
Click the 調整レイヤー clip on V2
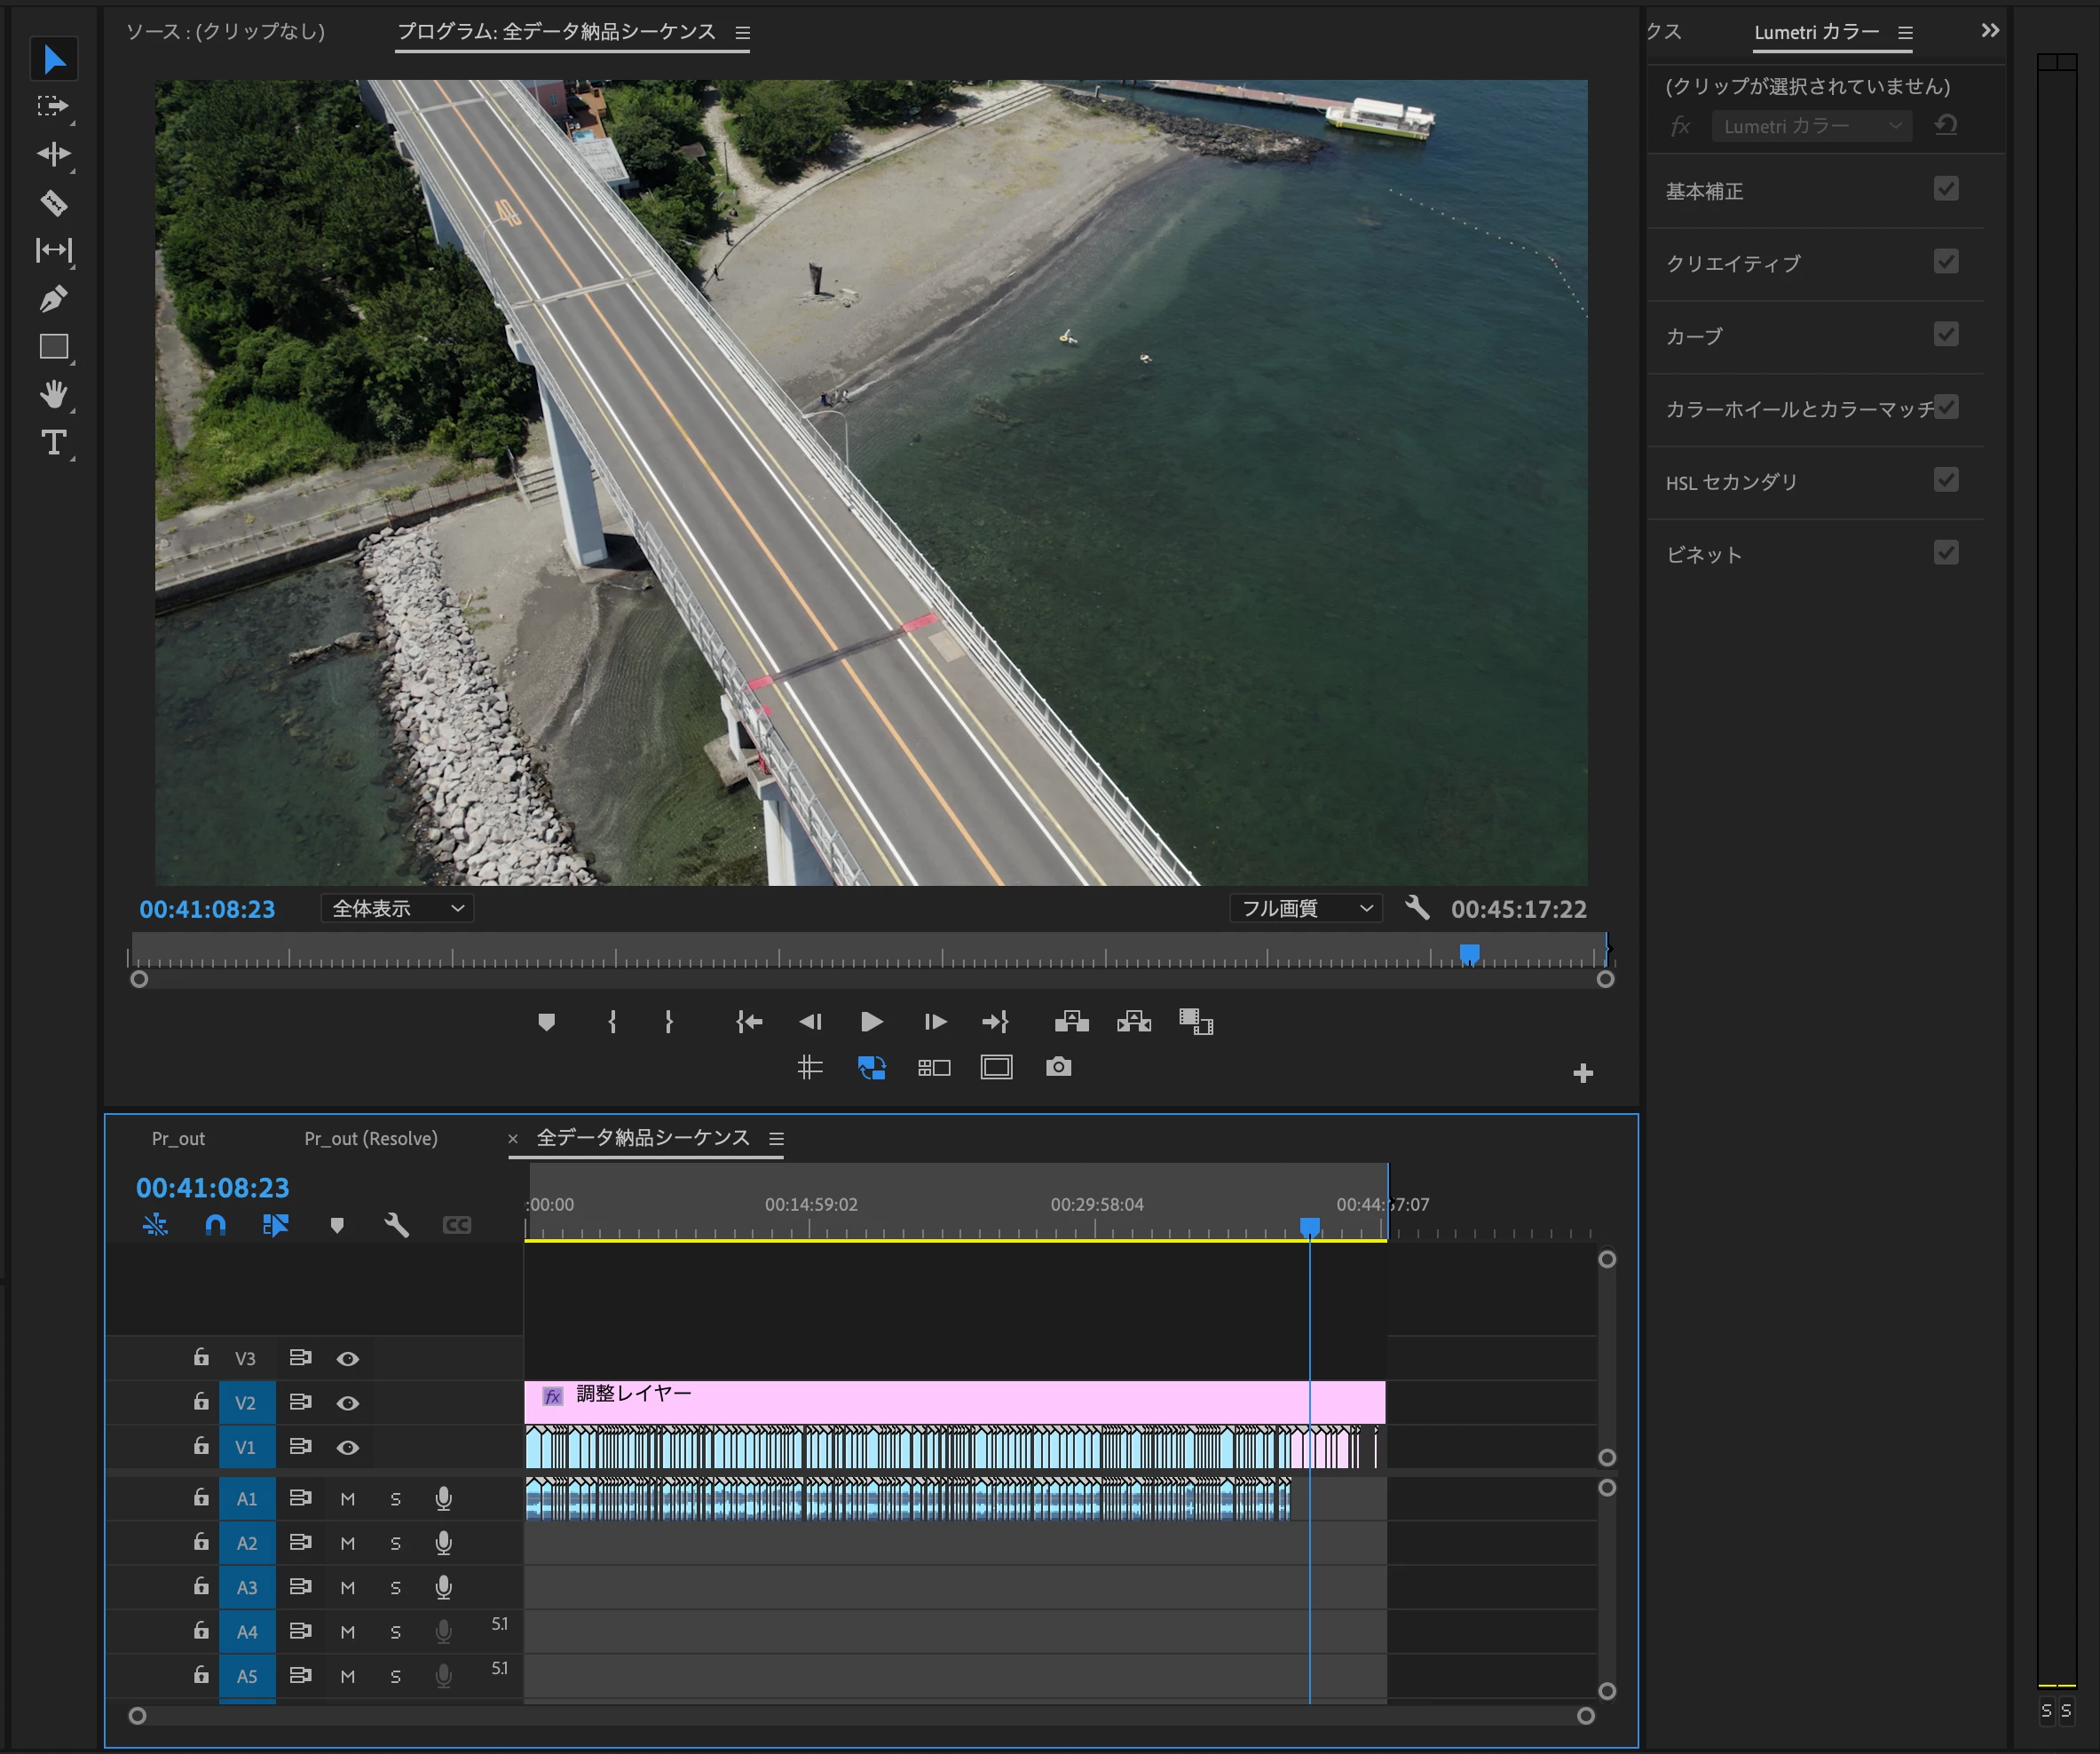point(900,1402)
